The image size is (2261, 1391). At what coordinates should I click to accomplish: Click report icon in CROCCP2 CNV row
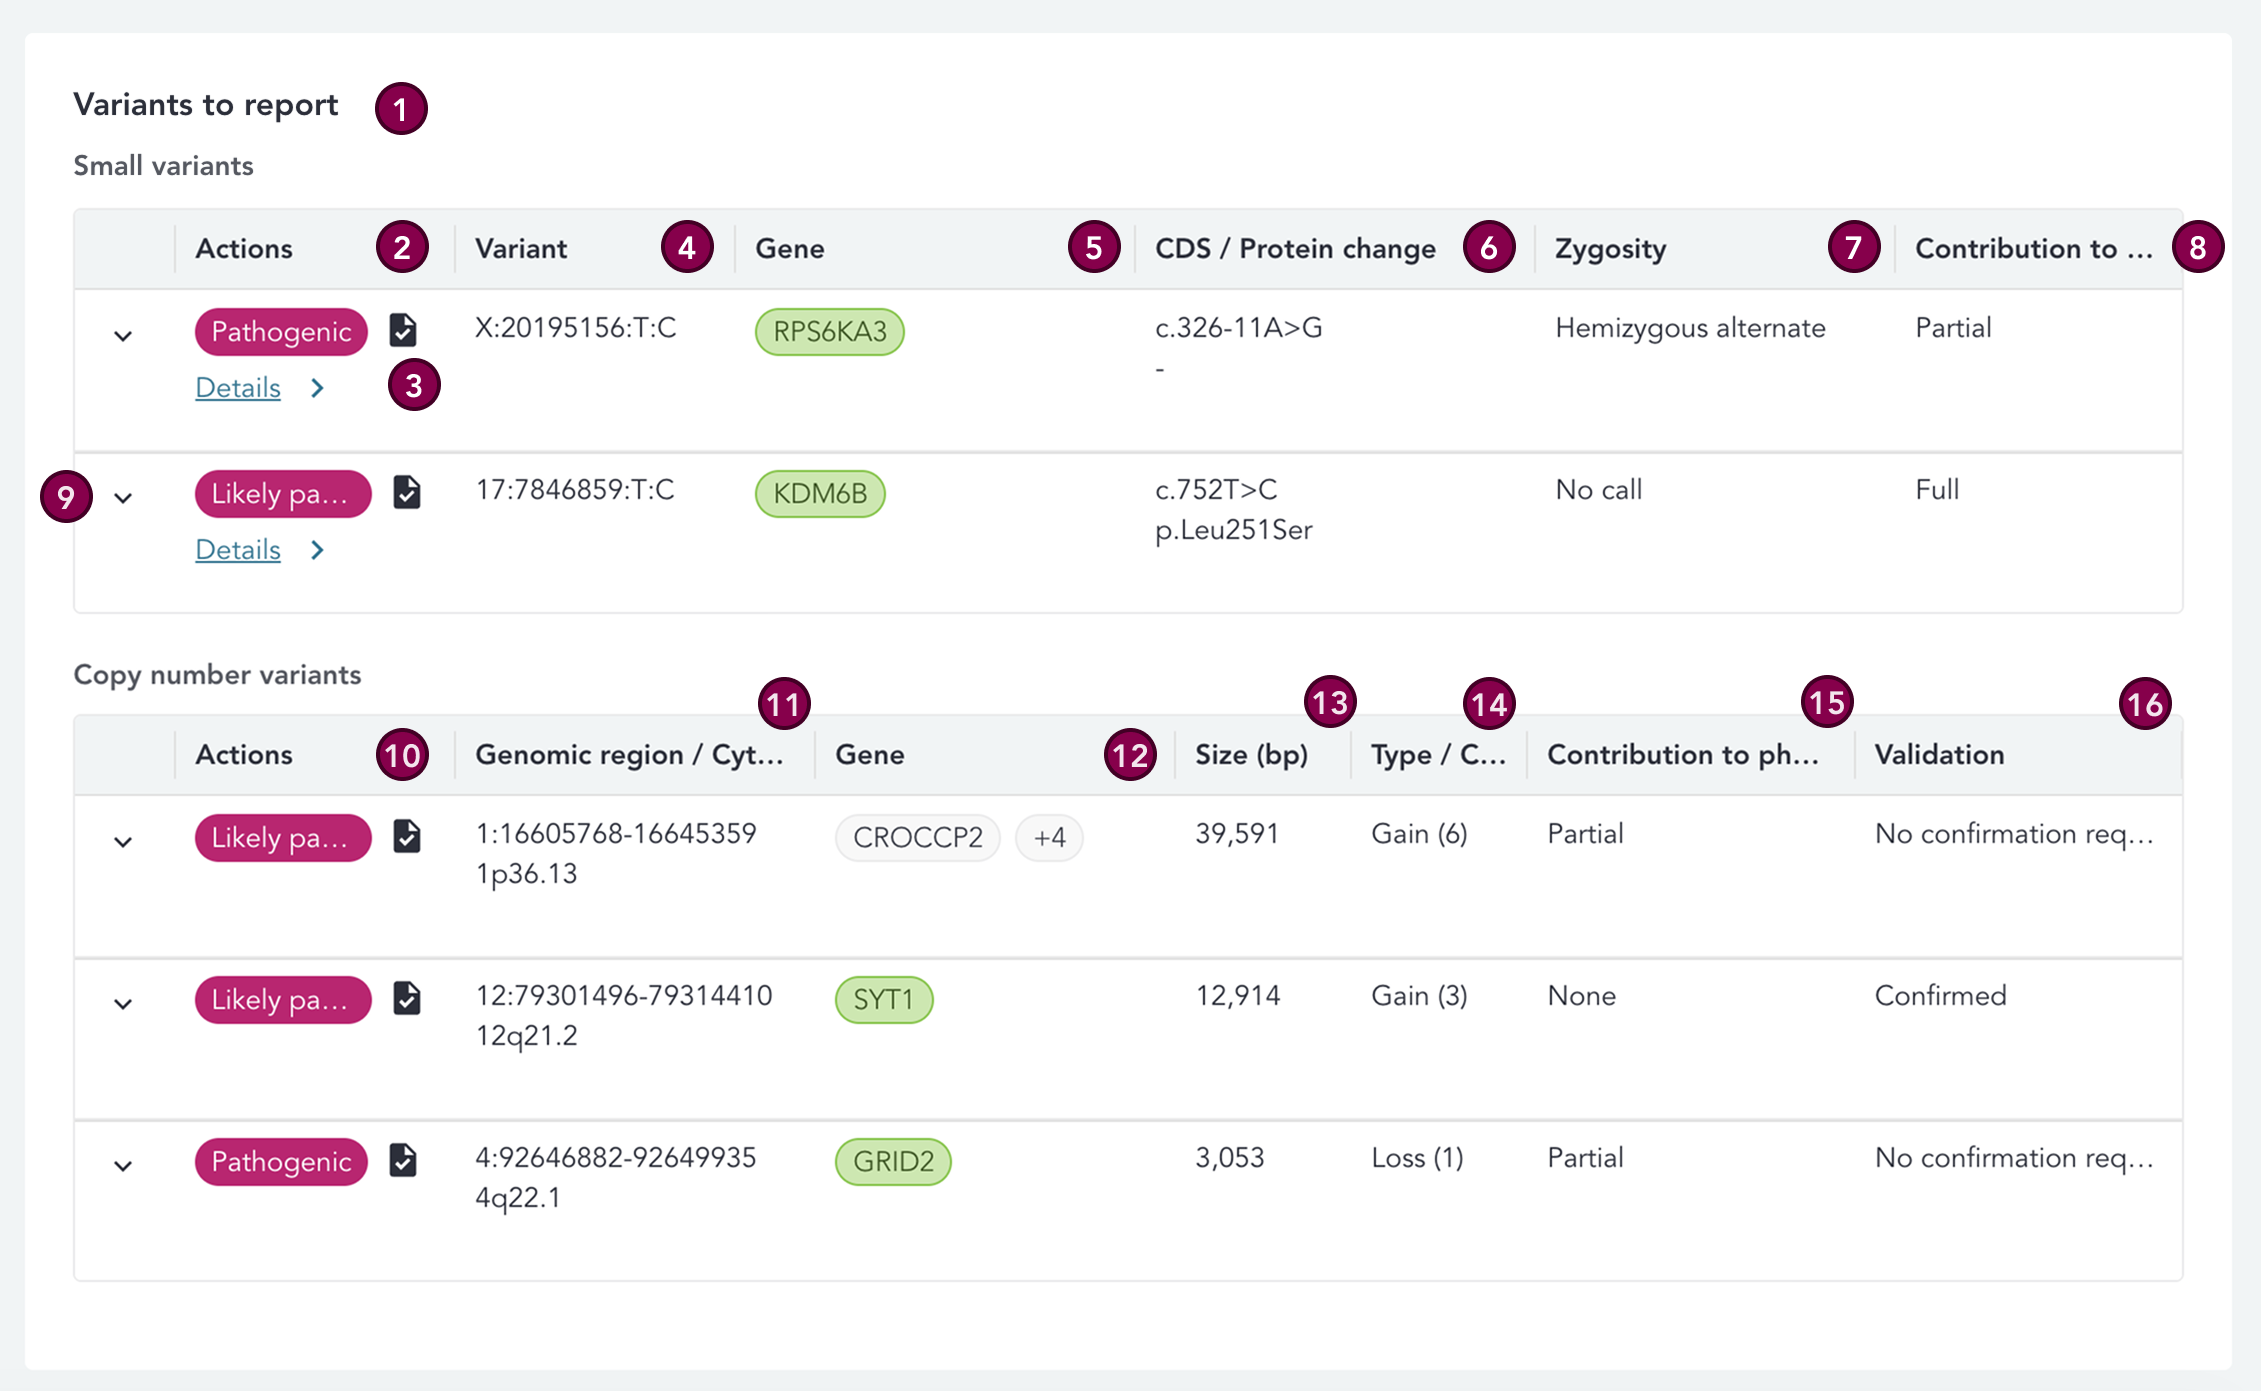coord(407,836)
